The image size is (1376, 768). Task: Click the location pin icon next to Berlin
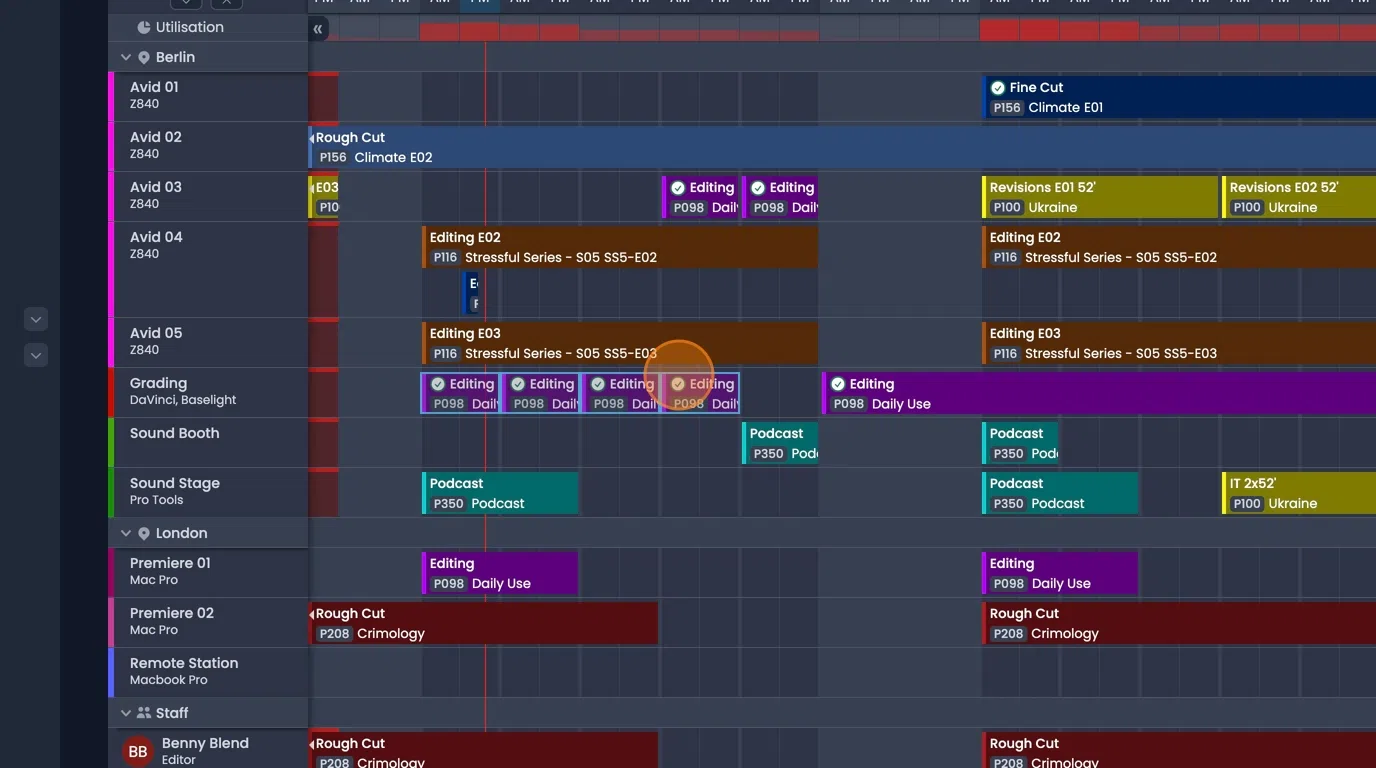click(x=143, y=57)
